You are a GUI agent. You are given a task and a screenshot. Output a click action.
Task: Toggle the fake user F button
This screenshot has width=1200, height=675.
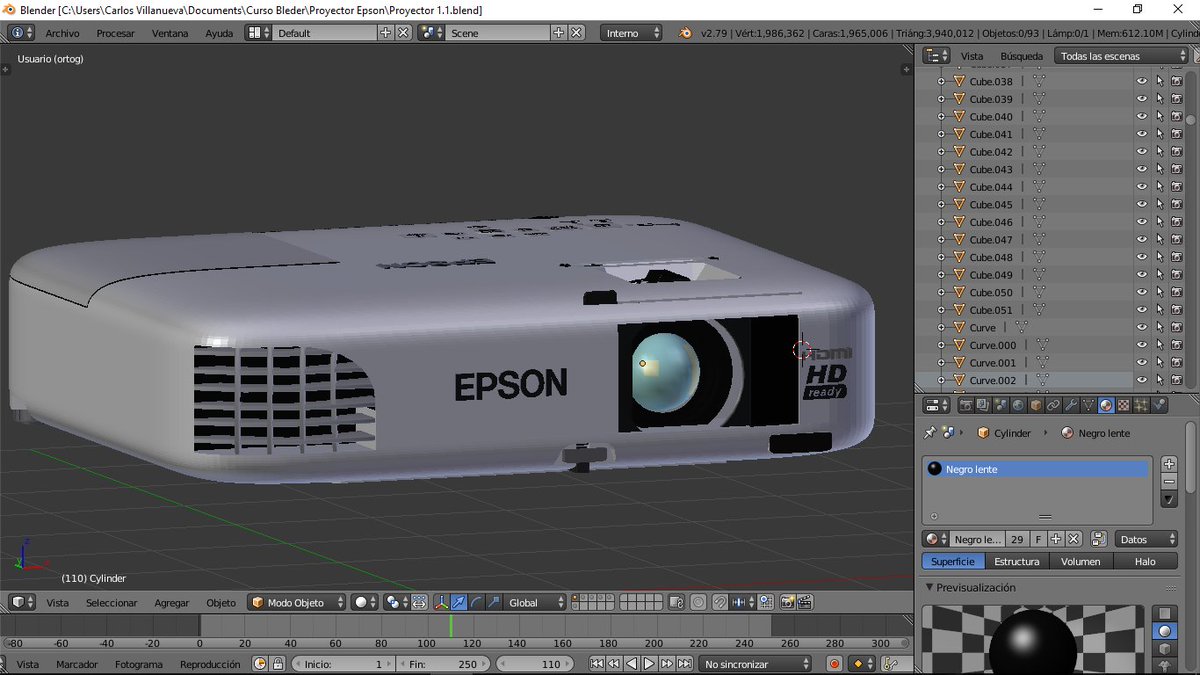tap(1038, 539)
